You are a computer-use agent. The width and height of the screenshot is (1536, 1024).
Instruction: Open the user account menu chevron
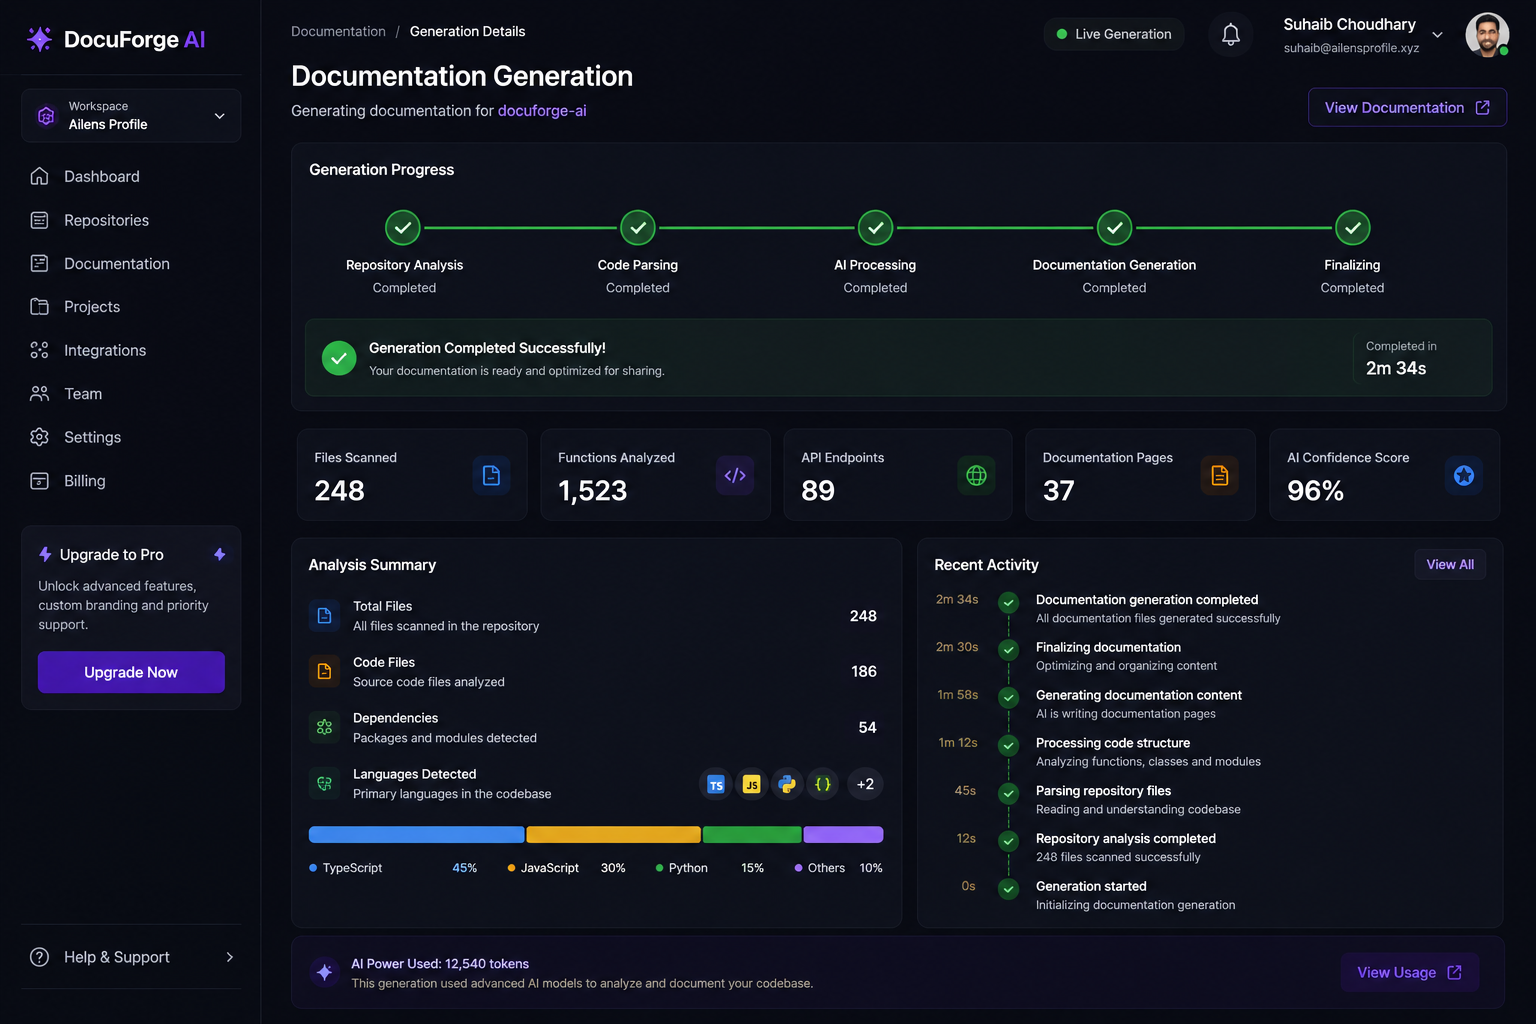tap(1437, 35)
